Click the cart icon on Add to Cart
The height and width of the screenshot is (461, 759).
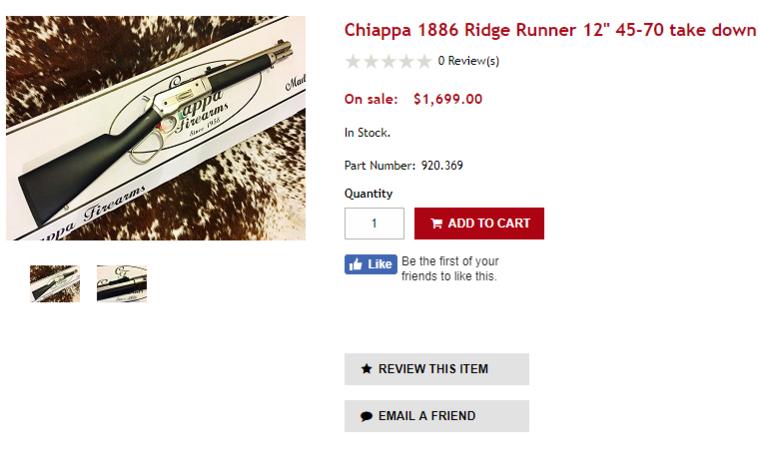click(x=436, y=224)
